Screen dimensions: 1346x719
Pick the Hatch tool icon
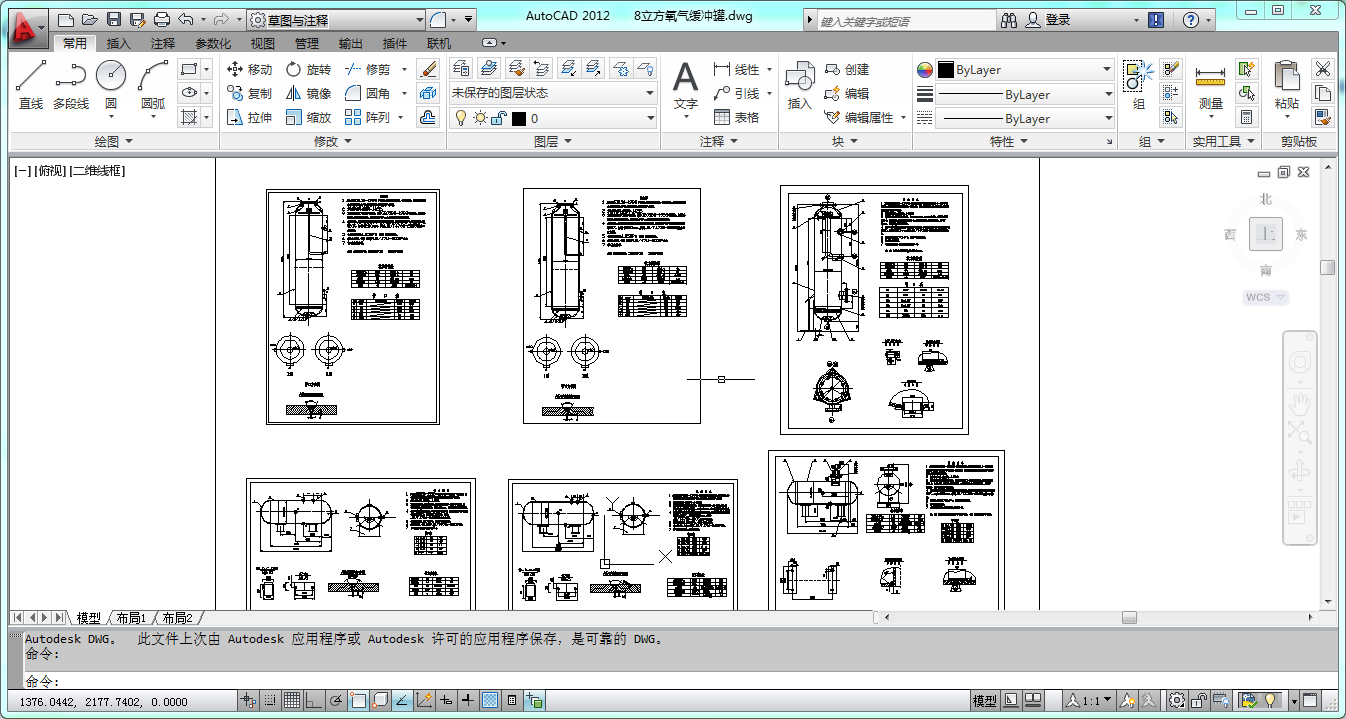(x=188, y=117)
